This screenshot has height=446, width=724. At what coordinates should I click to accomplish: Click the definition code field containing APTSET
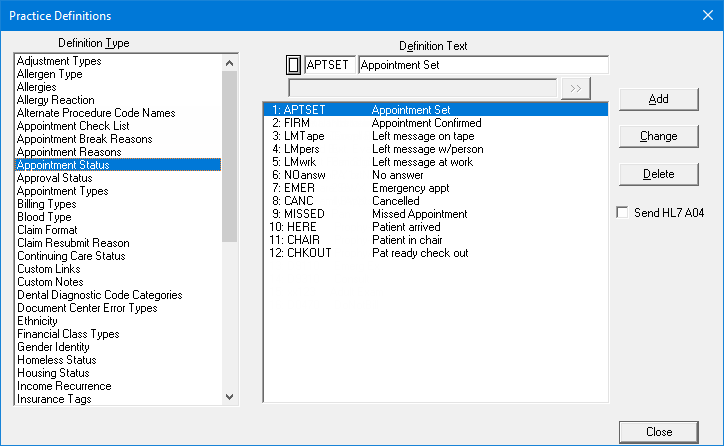(x=329, y=65)
